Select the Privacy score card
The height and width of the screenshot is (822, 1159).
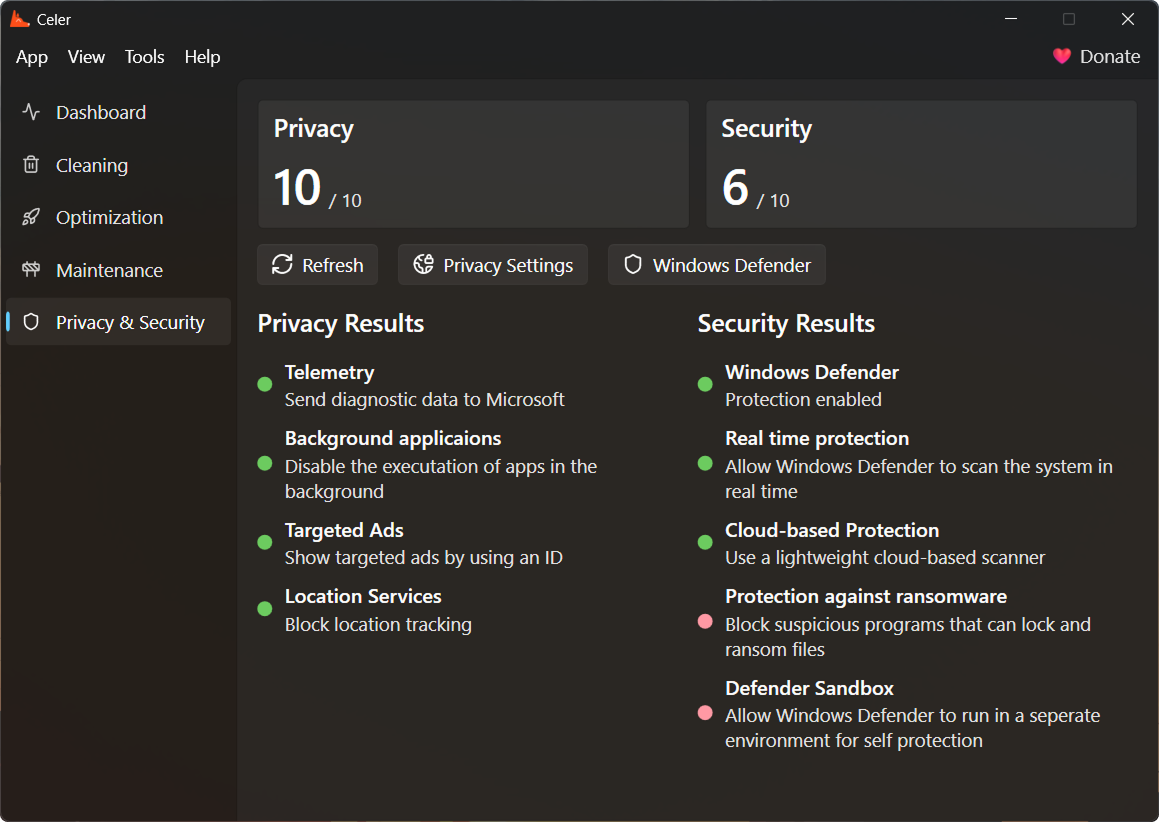(x=473, y=164)
